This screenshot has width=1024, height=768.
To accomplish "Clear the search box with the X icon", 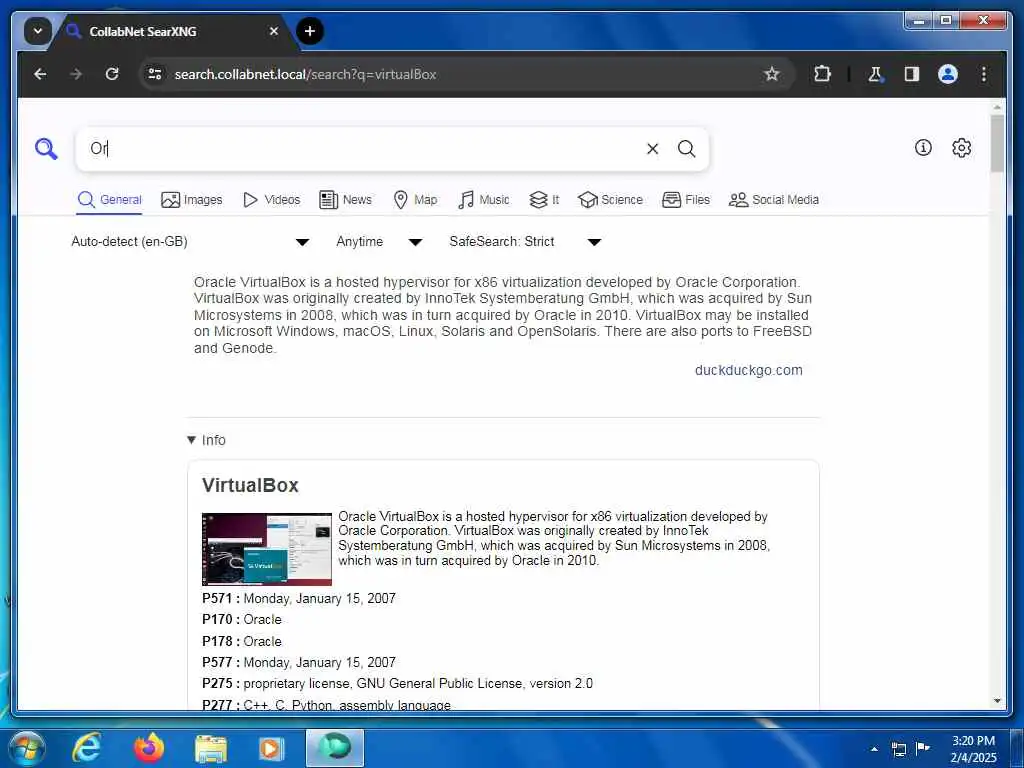I will 652,149.
